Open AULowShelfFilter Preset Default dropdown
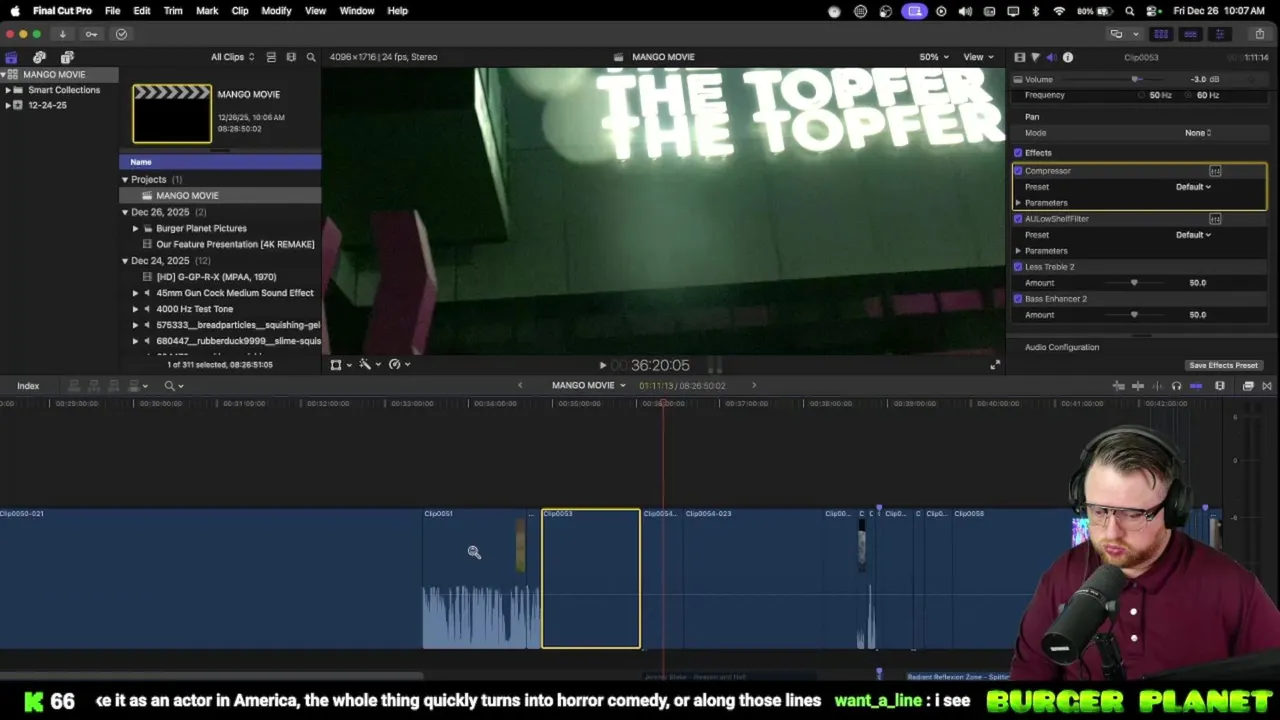Screen dimensions: 1280x720 point(1193,235)
